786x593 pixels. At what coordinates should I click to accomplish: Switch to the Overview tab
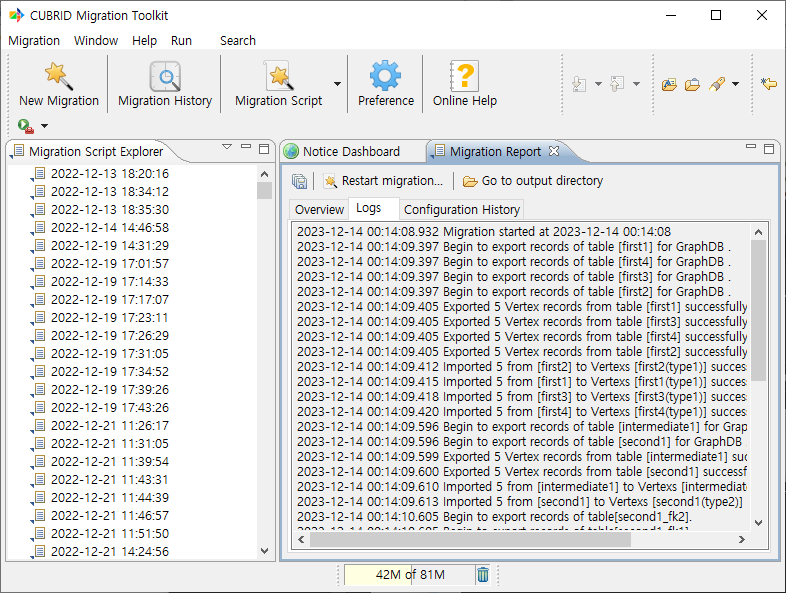coord(319,210)
